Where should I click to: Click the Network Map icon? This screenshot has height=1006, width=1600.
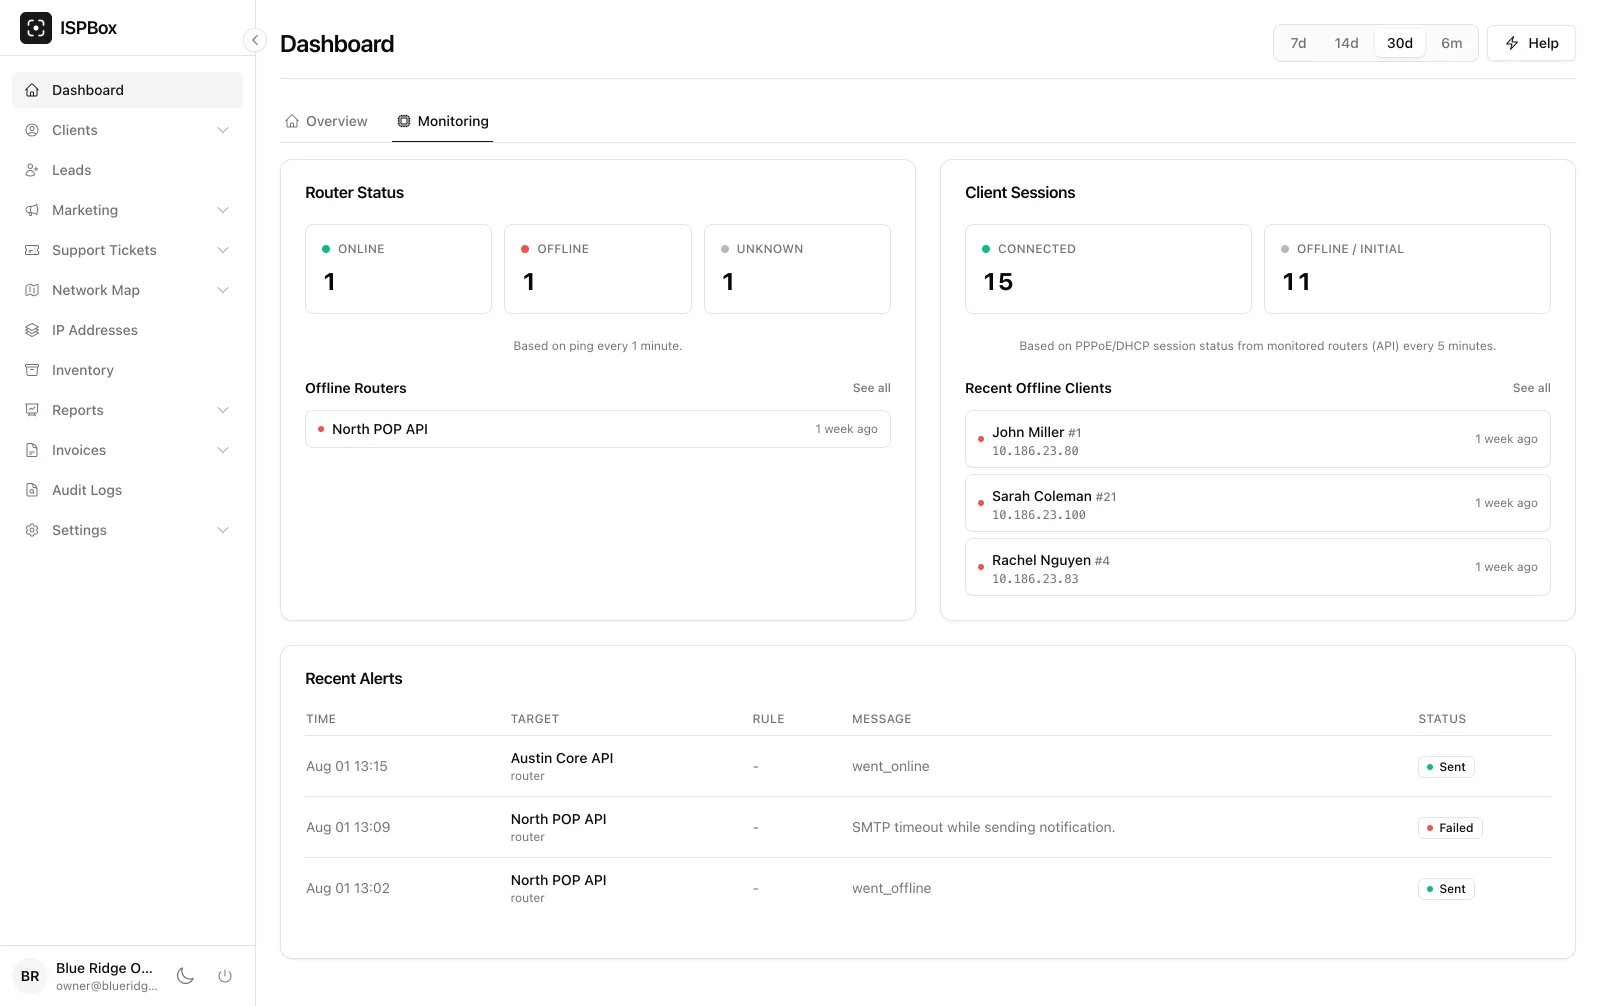tap(32, 290)
